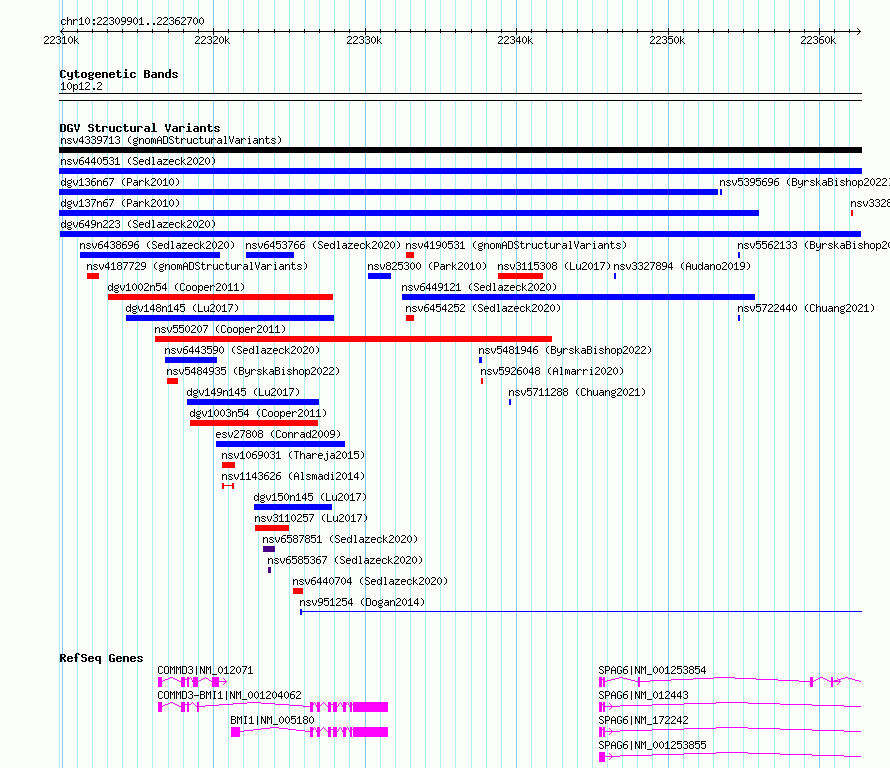Image resolution: width=890 pixels, height=768 pixels.
Task: Click nsv5484935 ByrskaBishop2022 label
Action: tap(253, 371)
